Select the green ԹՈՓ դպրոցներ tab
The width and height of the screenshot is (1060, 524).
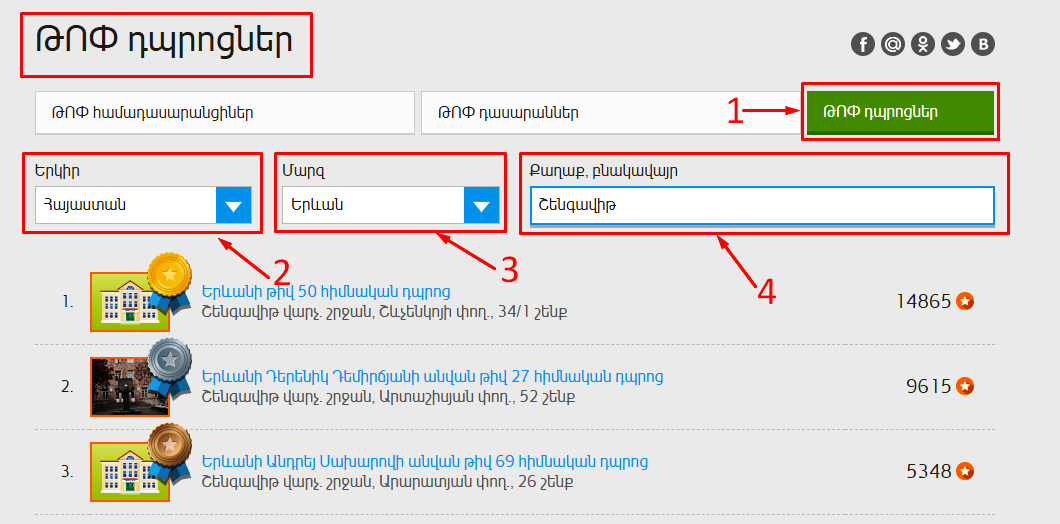900,113
